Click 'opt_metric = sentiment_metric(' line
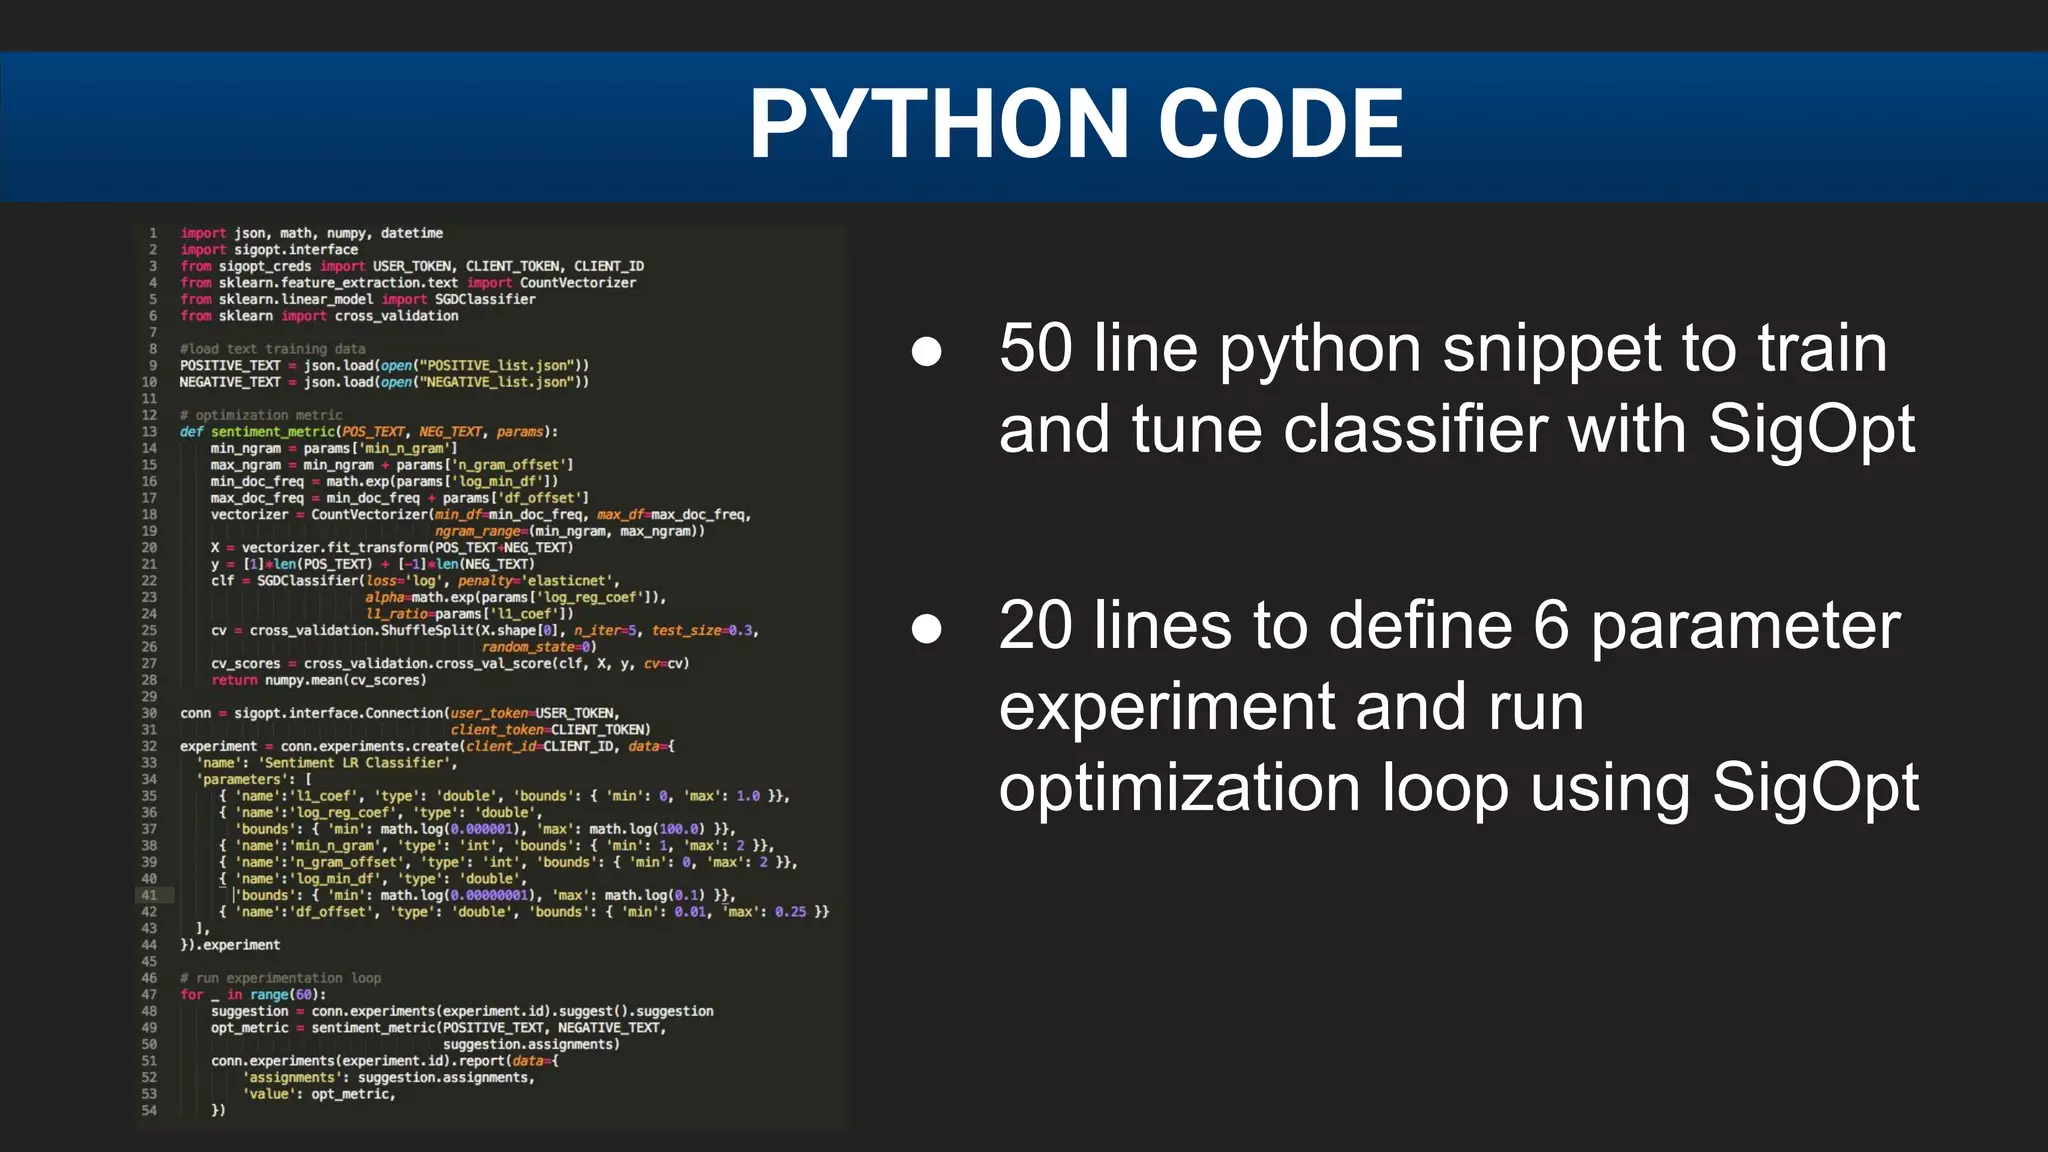The height and width of the screenshot is (1152, 2048). tap(439, 1028)
